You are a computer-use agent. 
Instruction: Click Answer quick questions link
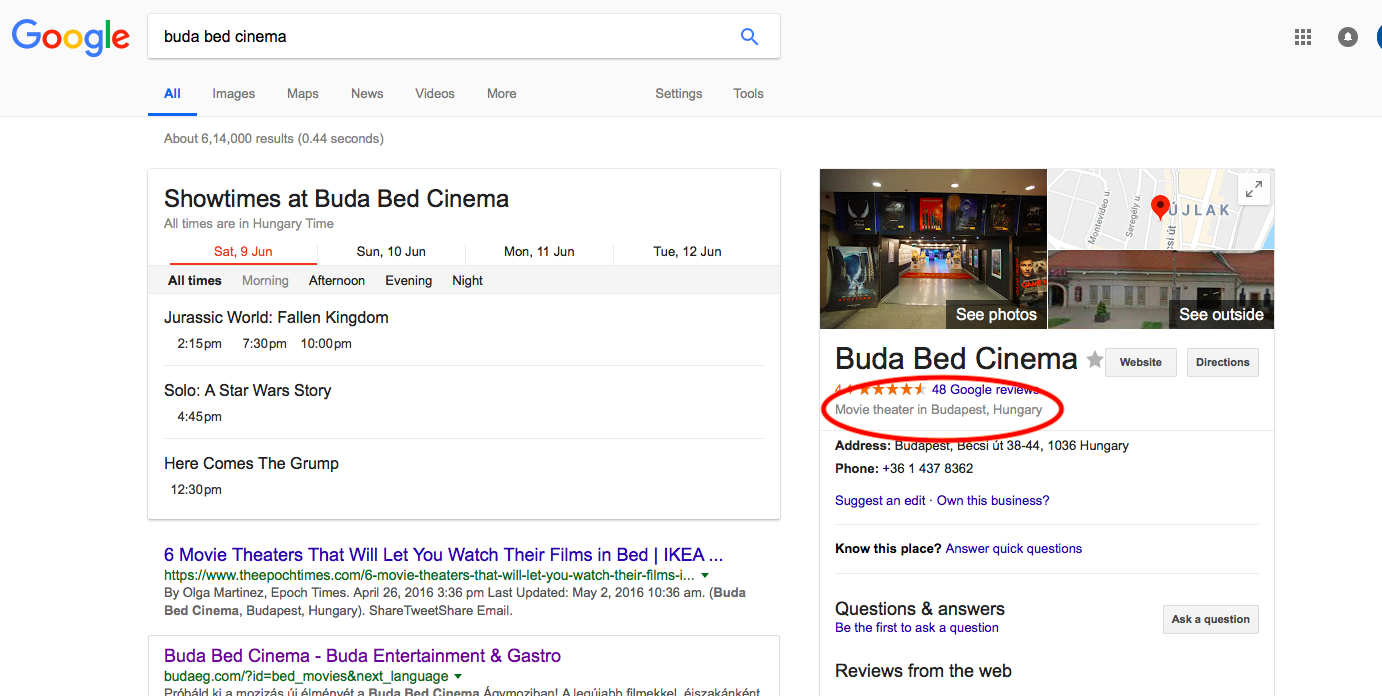tap(1014, 548)
